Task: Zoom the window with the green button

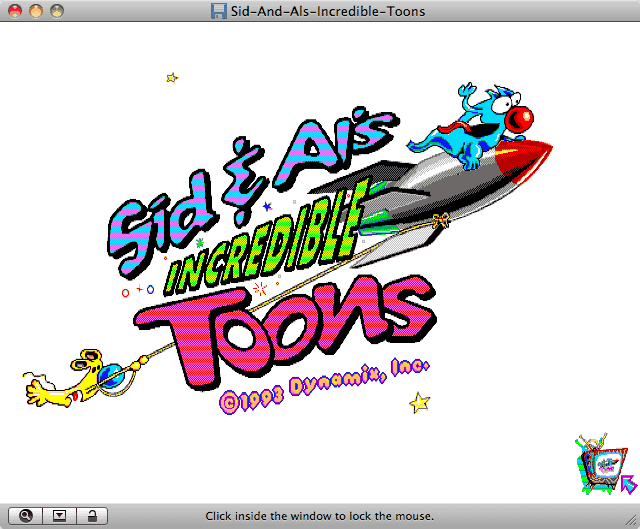Action: coord(57,11)
